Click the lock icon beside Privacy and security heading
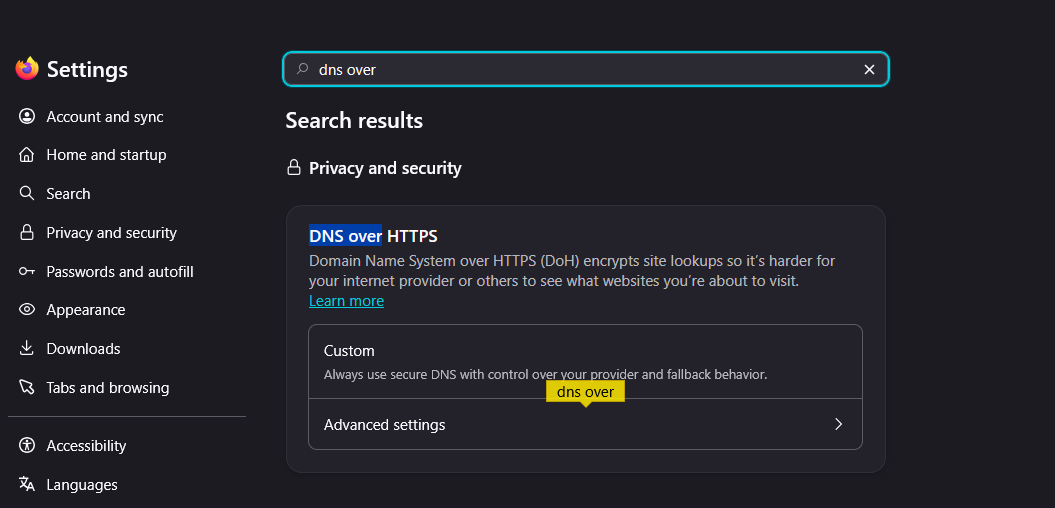This screenshot has width=1055, height=508. 293,168
